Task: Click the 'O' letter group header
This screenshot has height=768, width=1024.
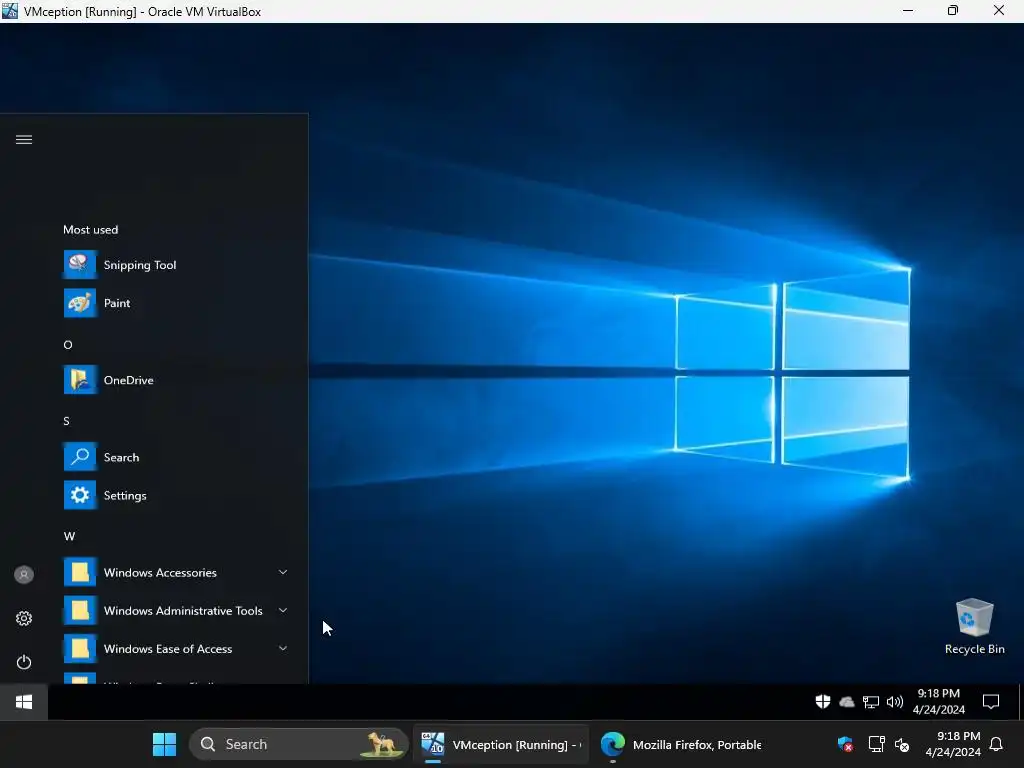Action: click(68, 345)
